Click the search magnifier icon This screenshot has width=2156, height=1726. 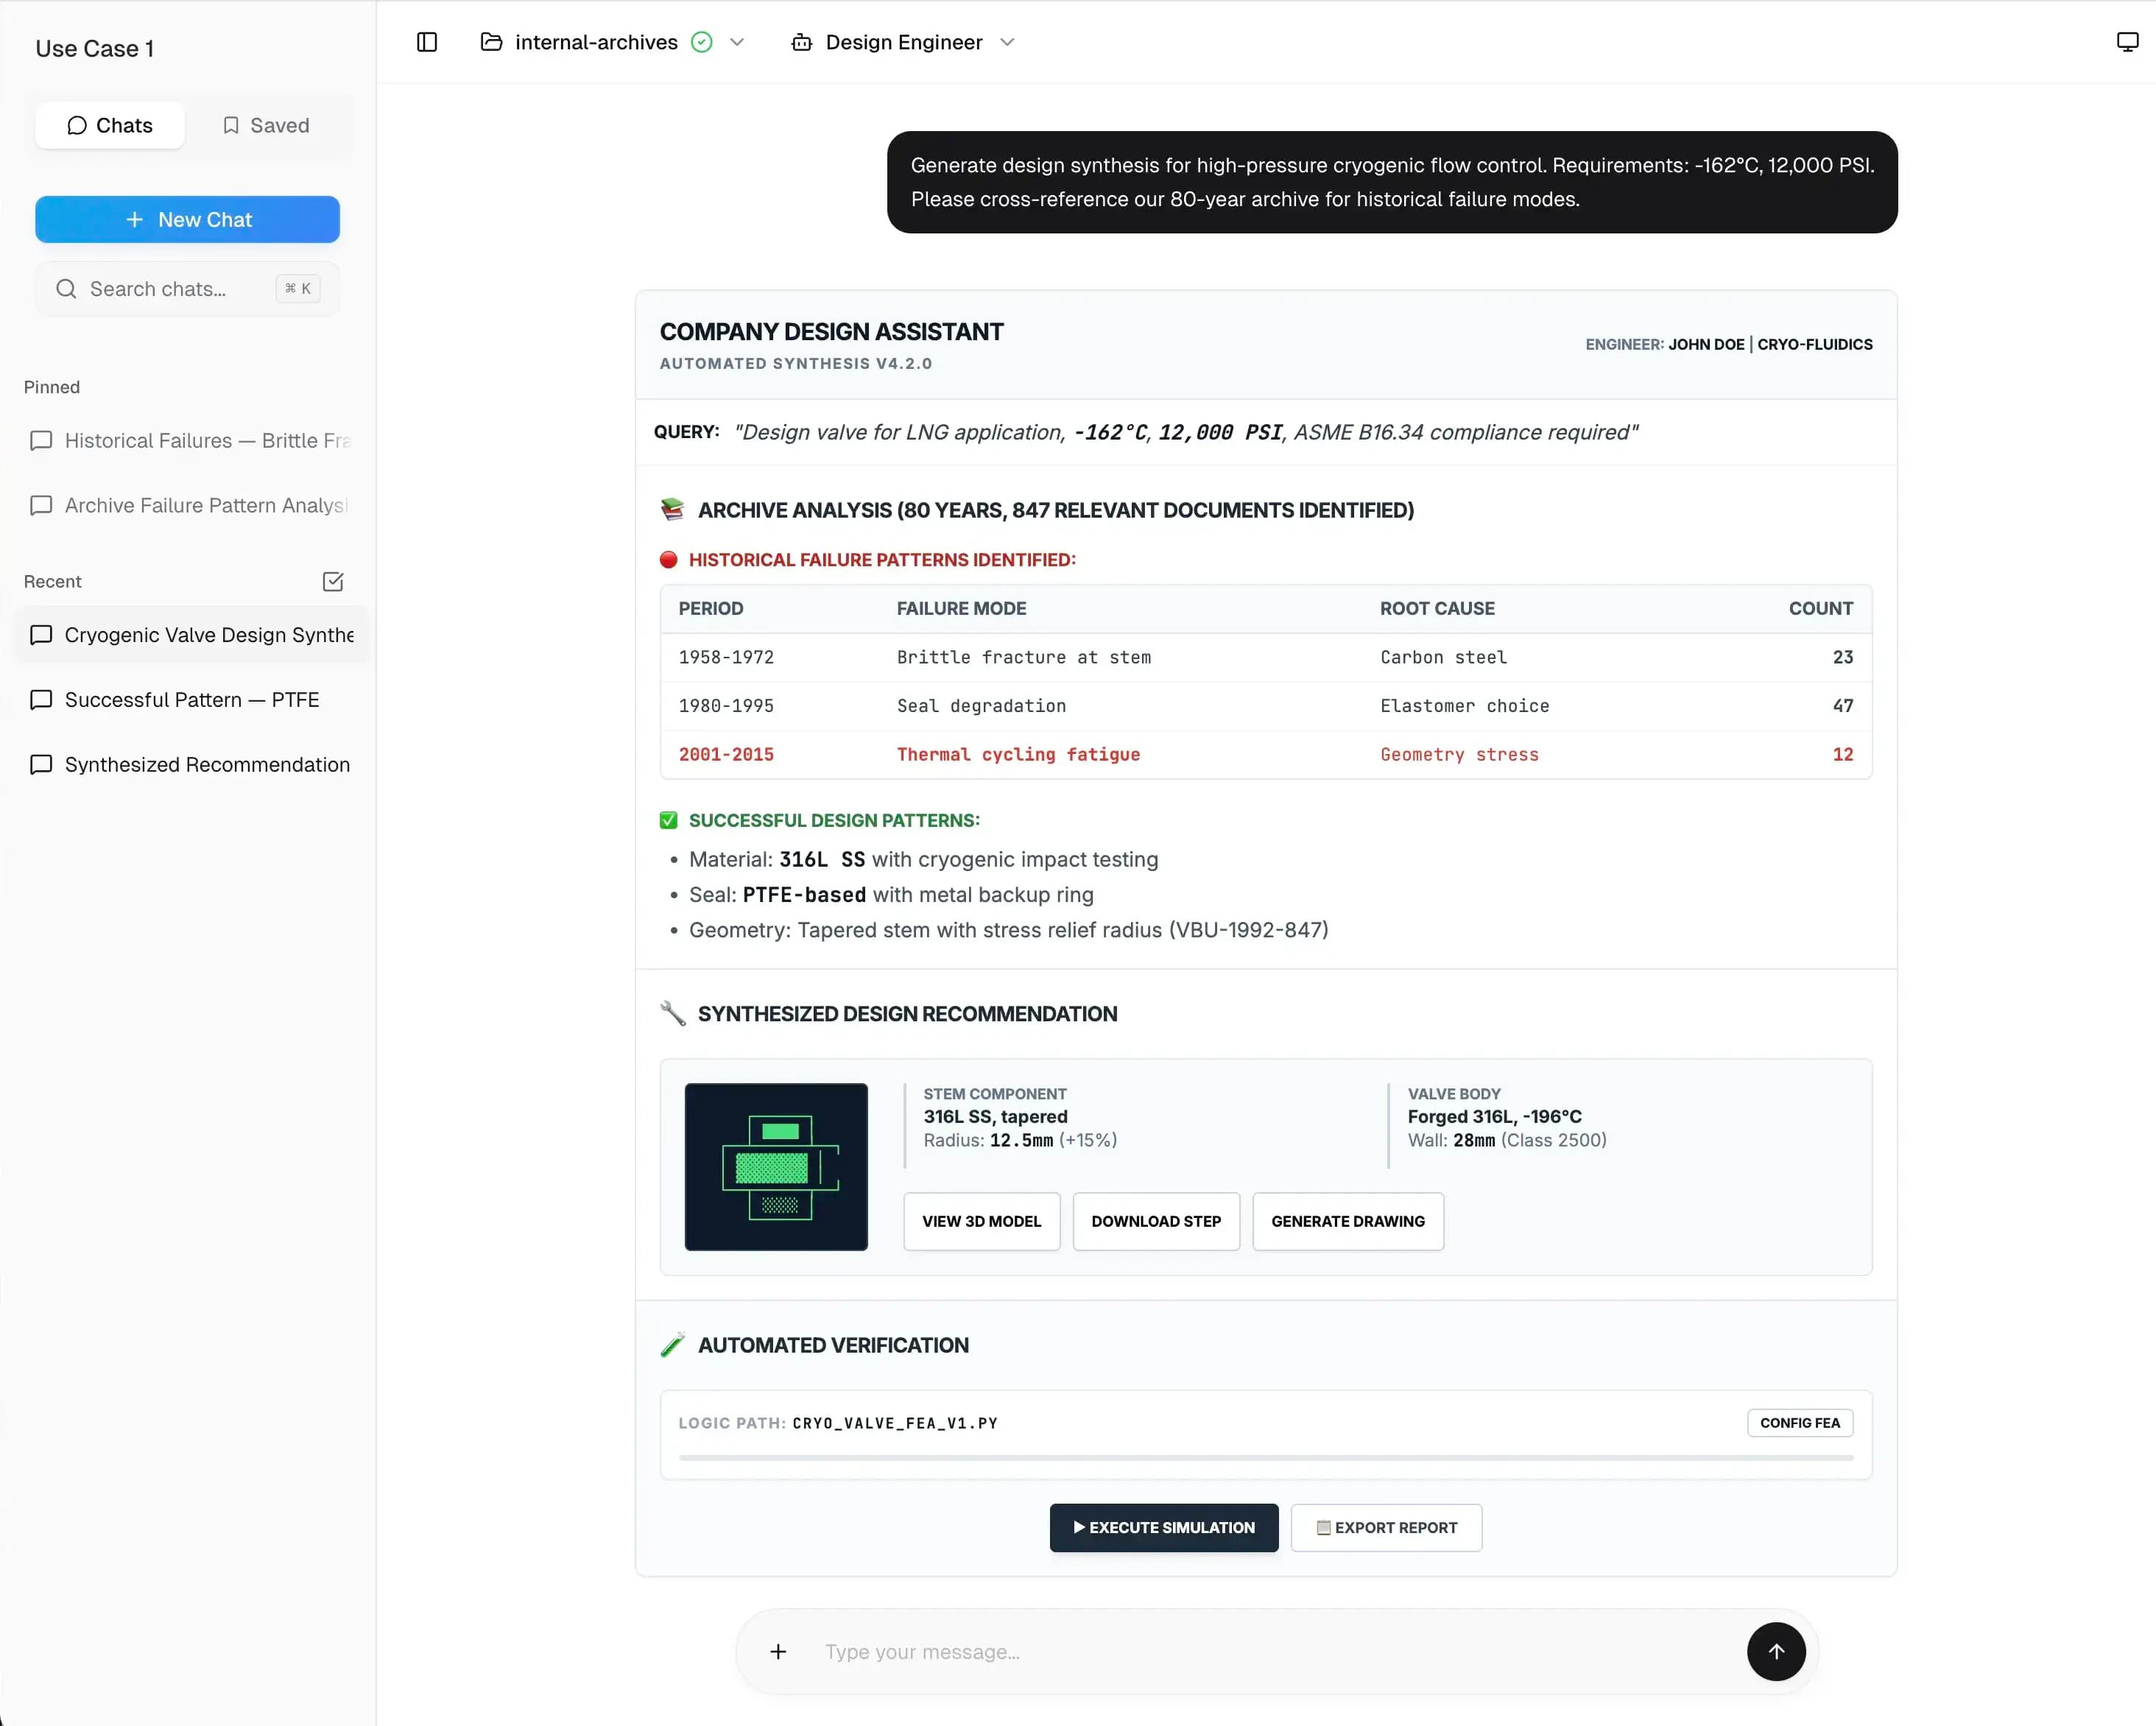[66, 289]
